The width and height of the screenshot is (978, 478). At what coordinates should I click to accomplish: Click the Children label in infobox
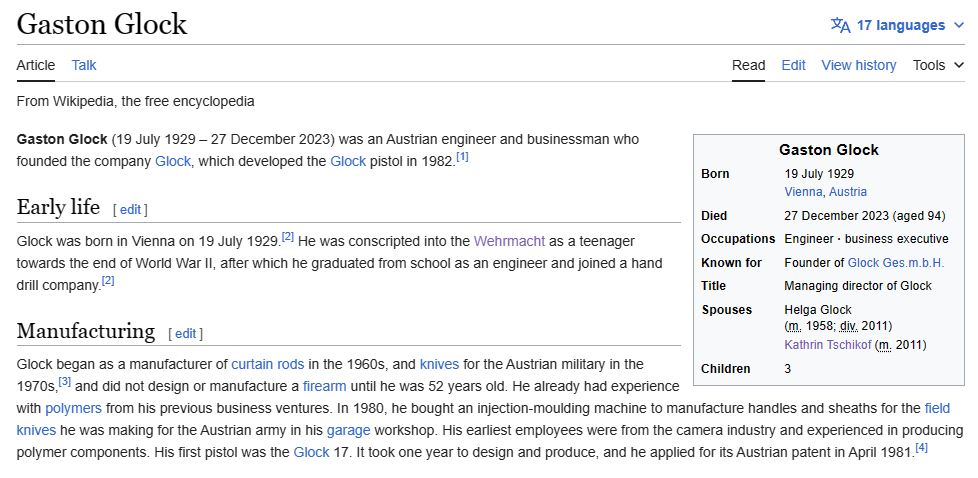pyautogui.click(x=725, y=368)
